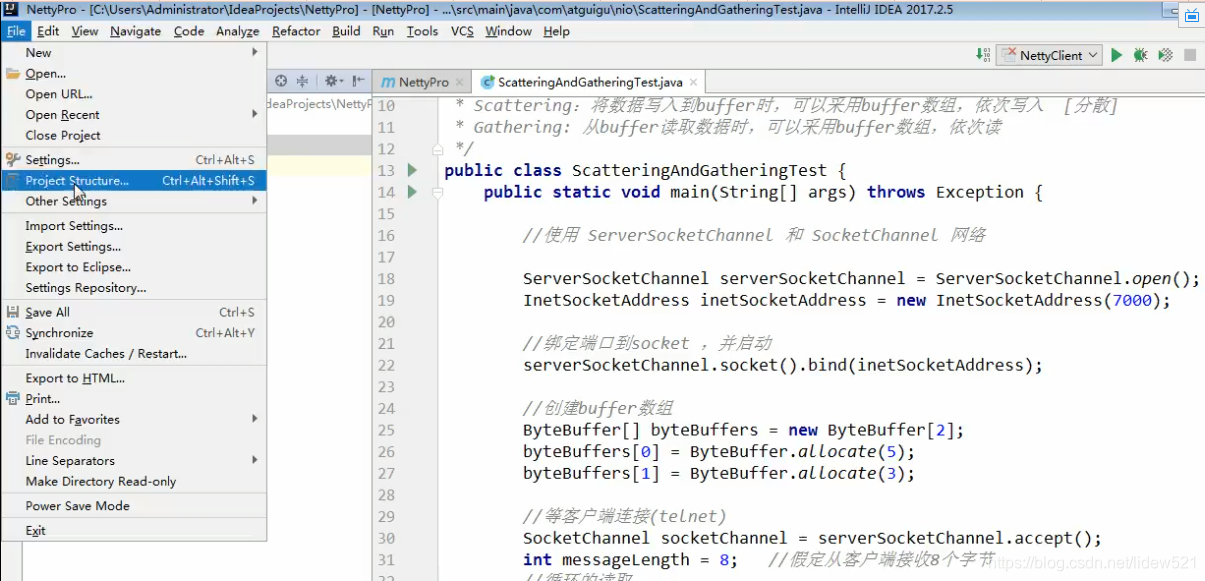Switch to ScatteringAndGatheringTest.java tab
The image size is (1205, 581).
tap(589, 82)
